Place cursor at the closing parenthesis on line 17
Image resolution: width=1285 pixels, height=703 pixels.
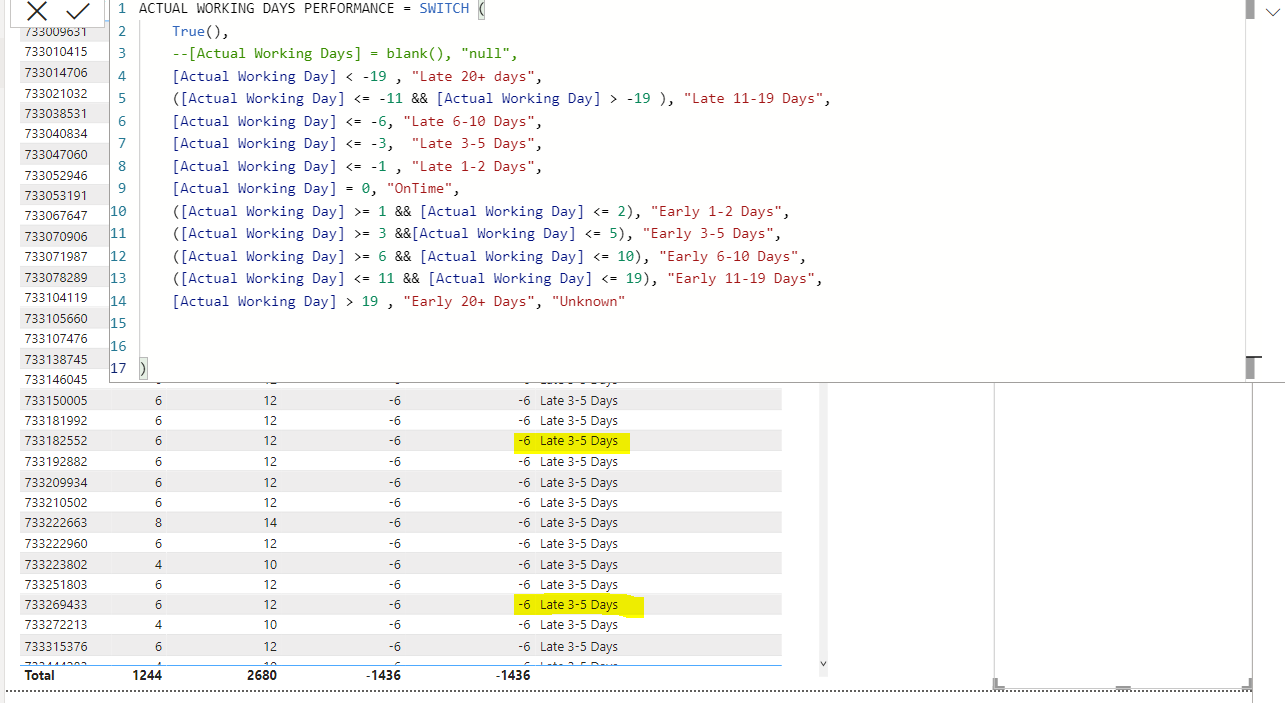143,368
